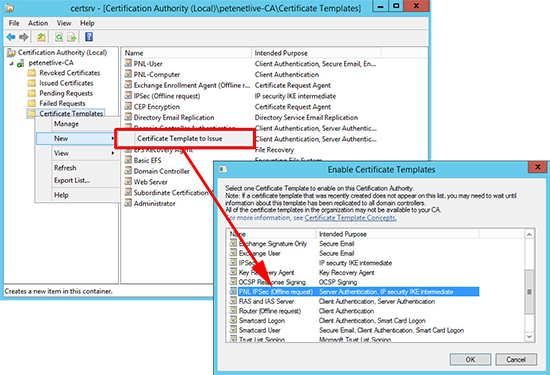Expand the New submenu arrow
This screenshot has height=375, width=550.
click(113, 139)
